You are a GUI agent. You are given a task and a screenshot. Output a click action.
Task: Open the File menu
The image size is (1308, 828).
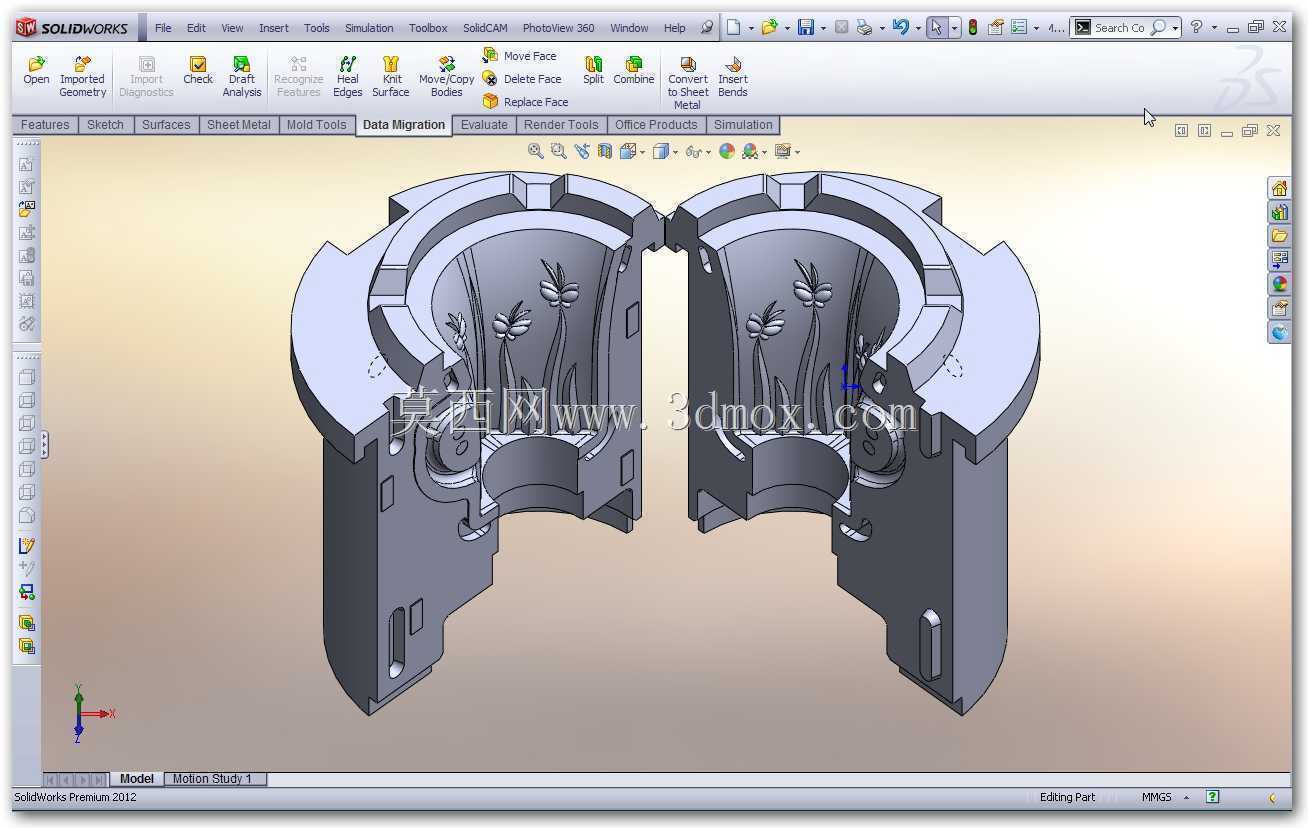point(163,28)
